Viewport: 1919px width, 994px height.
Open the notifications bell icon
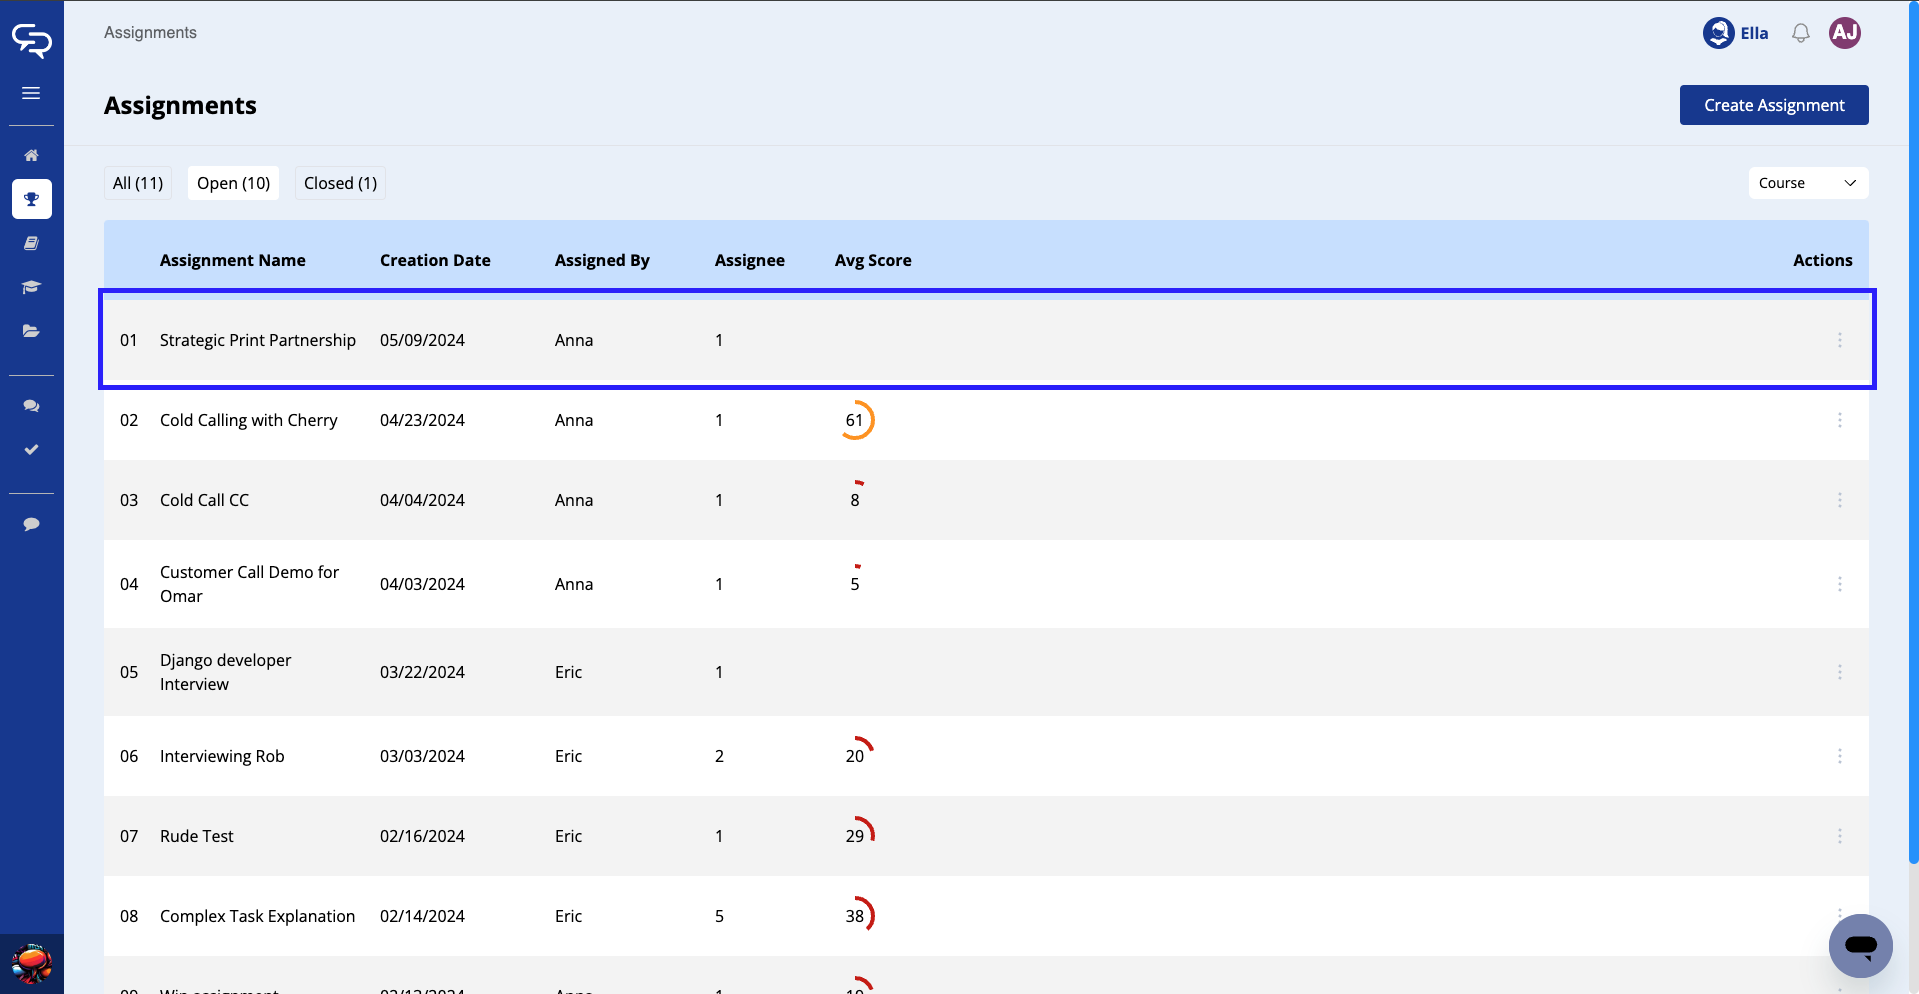coord(1800,33)
